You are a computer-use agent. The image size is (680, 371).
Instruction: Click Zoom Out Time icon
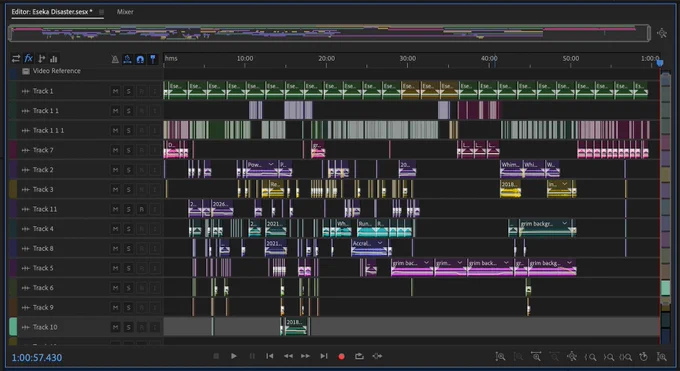554,357
